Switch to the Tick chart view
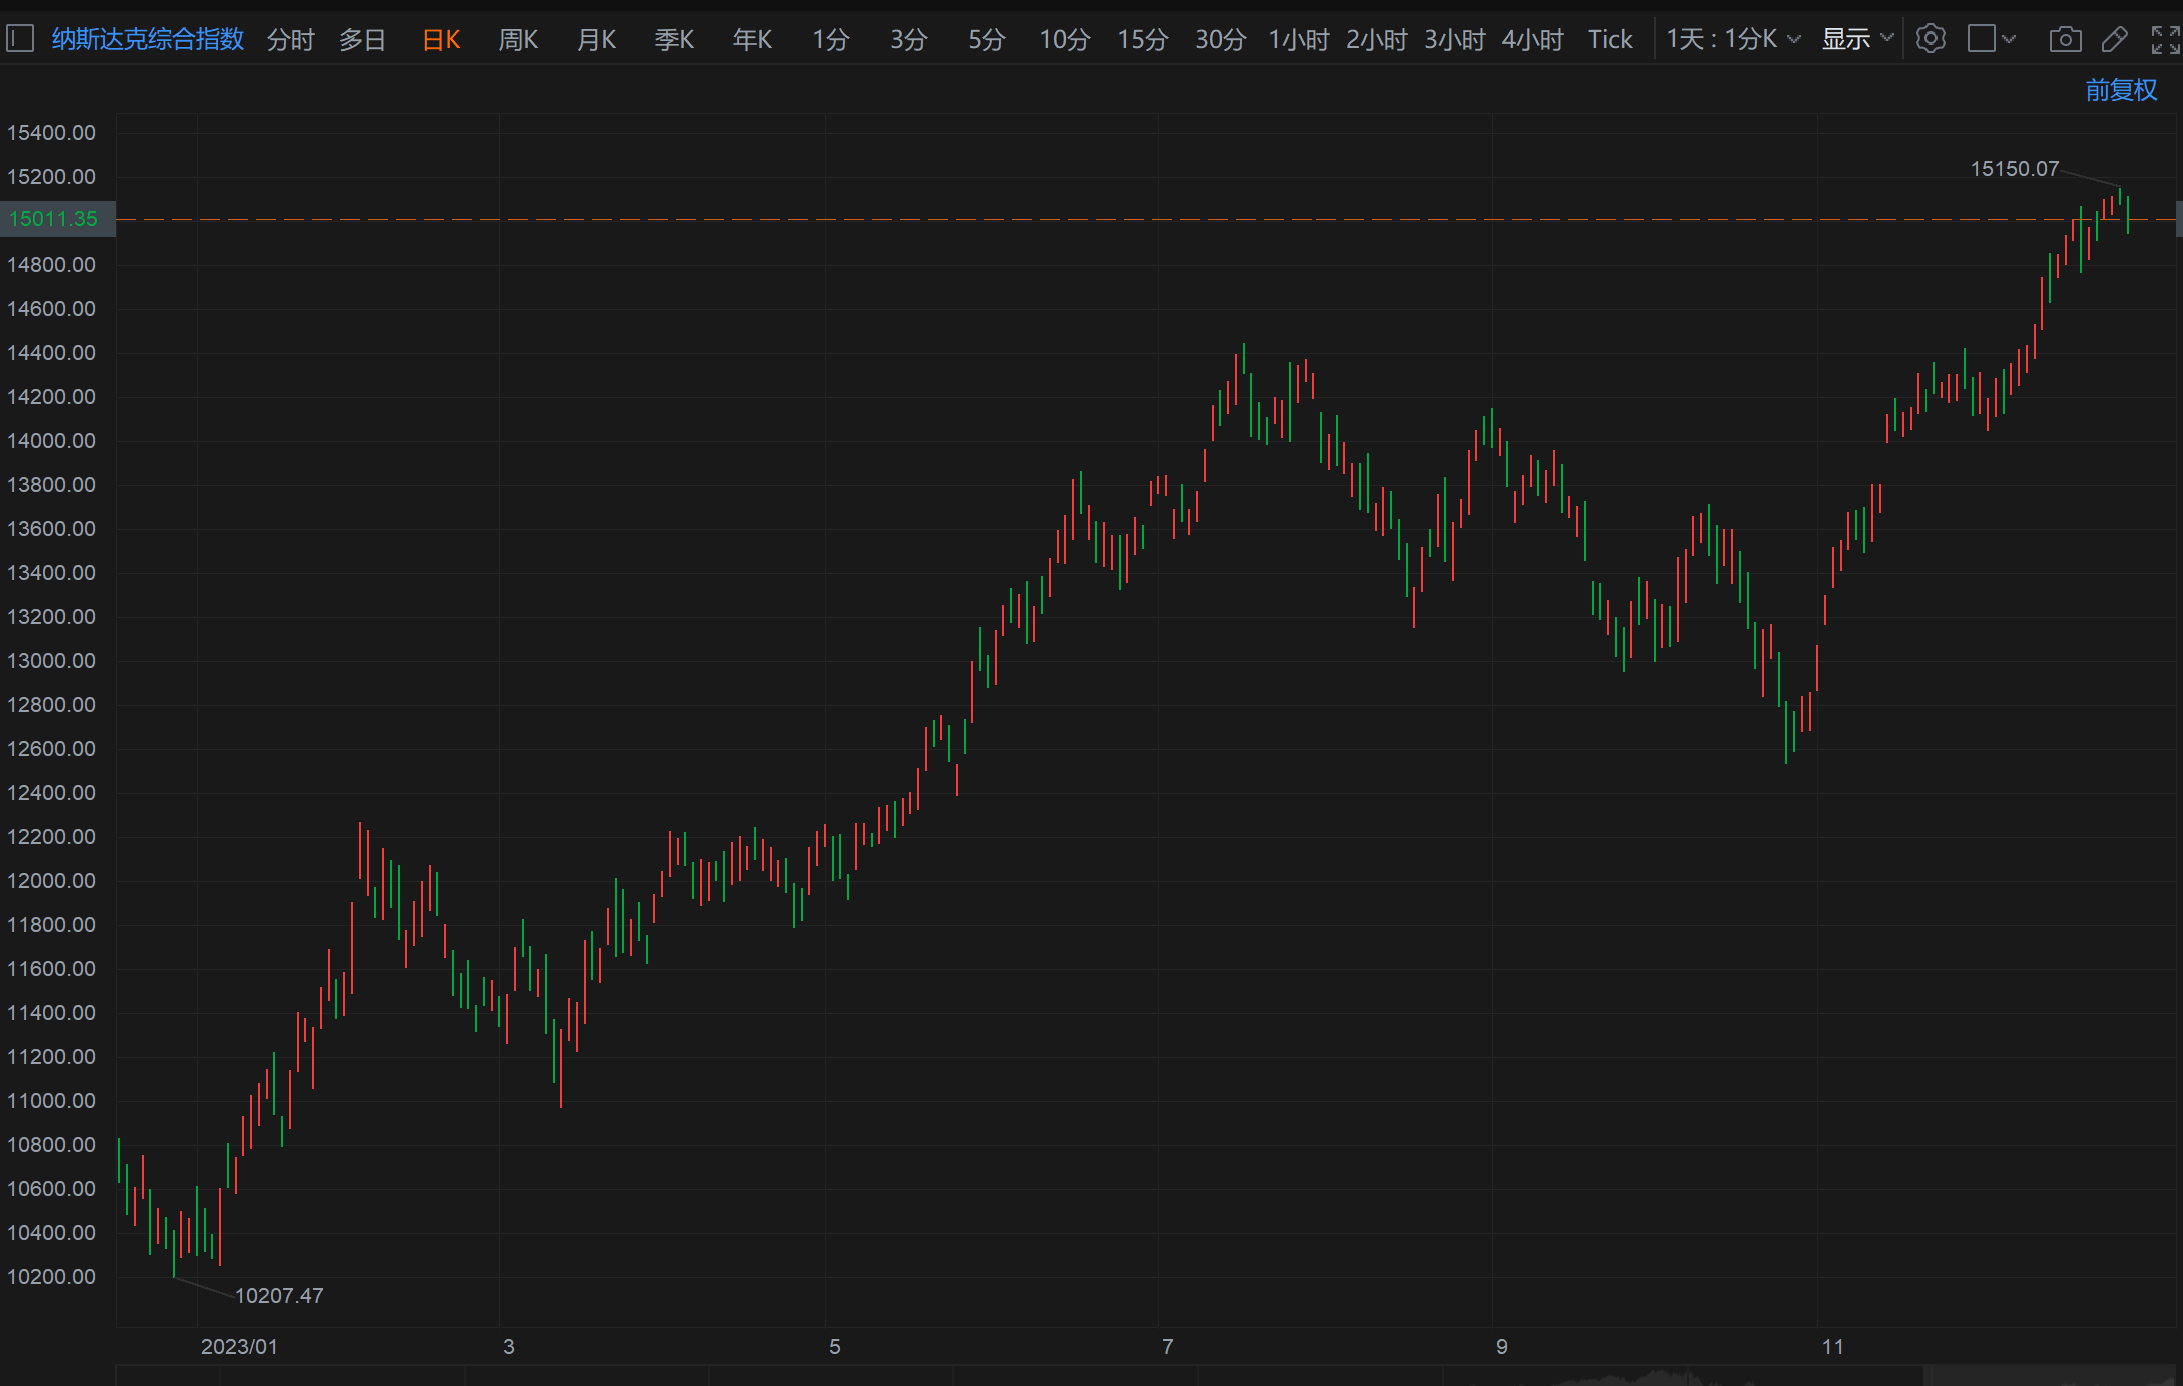The image size is (2183, 1386). pos(1609,39)
